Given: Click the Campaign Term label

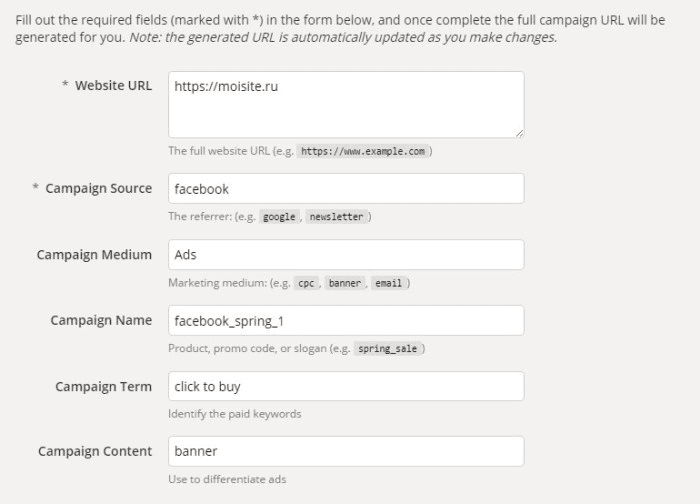Looking at the screenshot, I should [104, 386].
